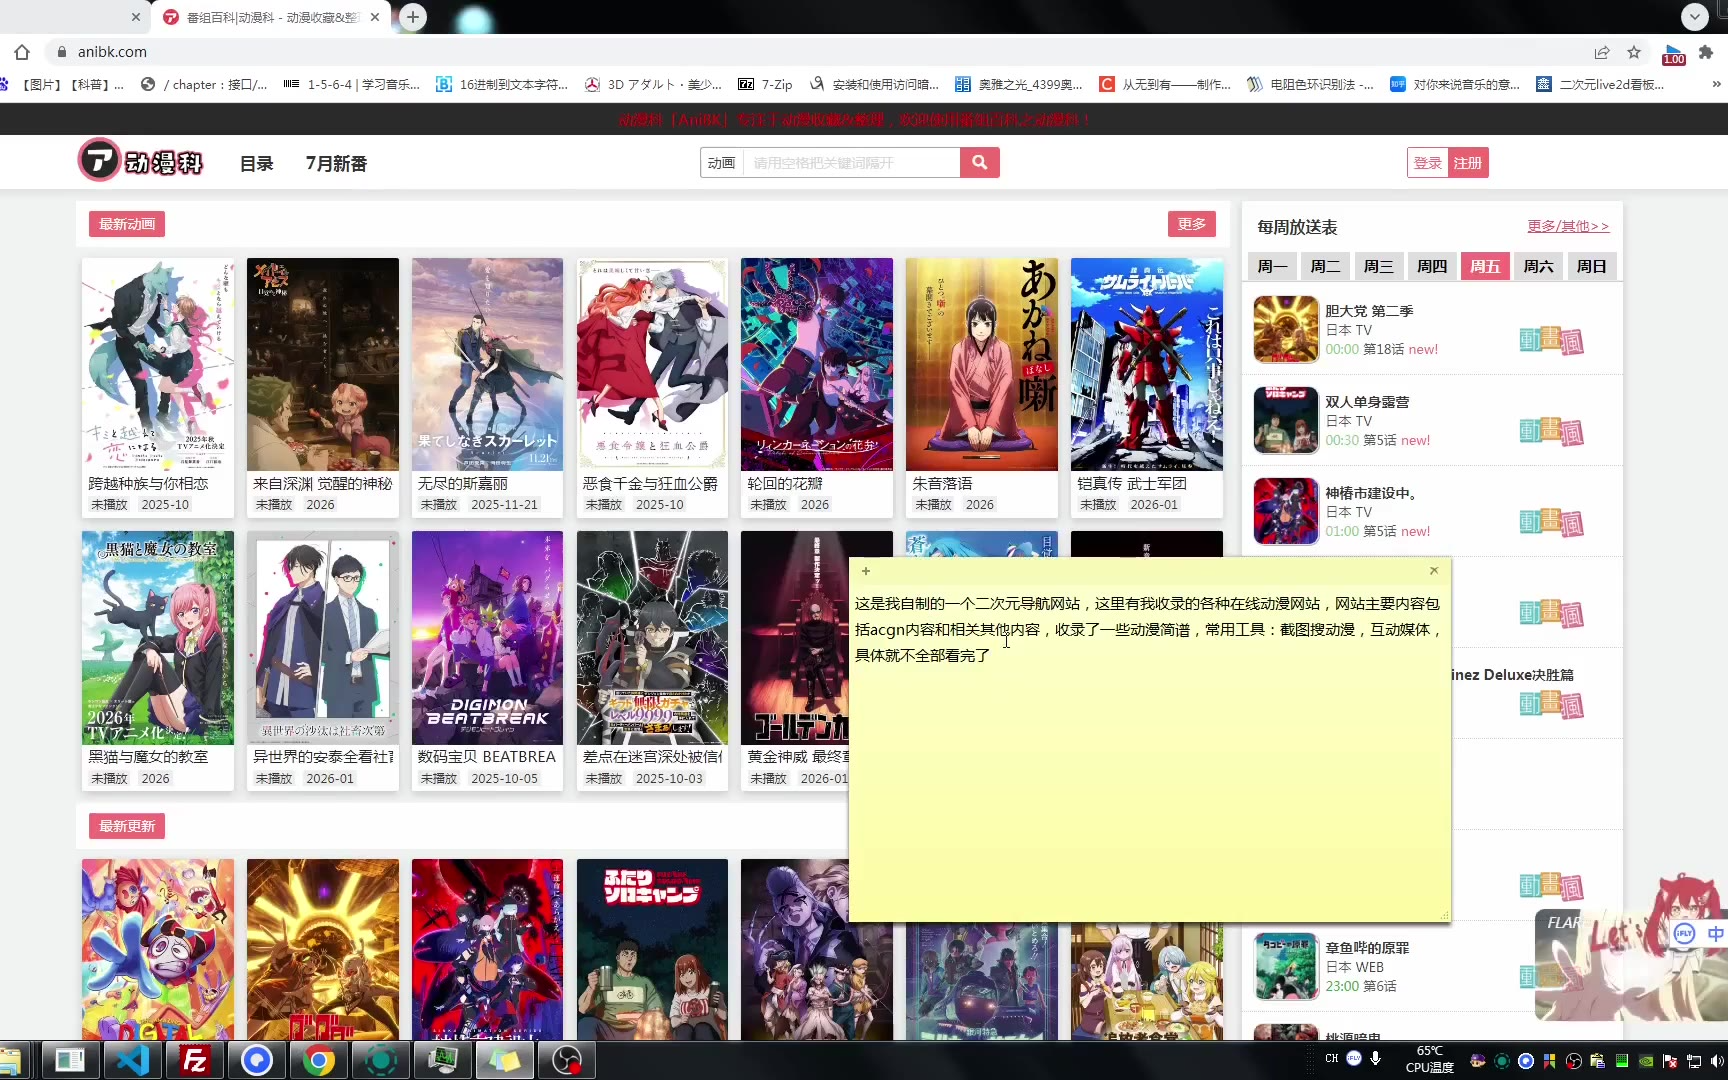This screenshot has height=1080, width=1728.
Task: Select the 周一 schedule tab
Action: click(x=1272, y=266)
